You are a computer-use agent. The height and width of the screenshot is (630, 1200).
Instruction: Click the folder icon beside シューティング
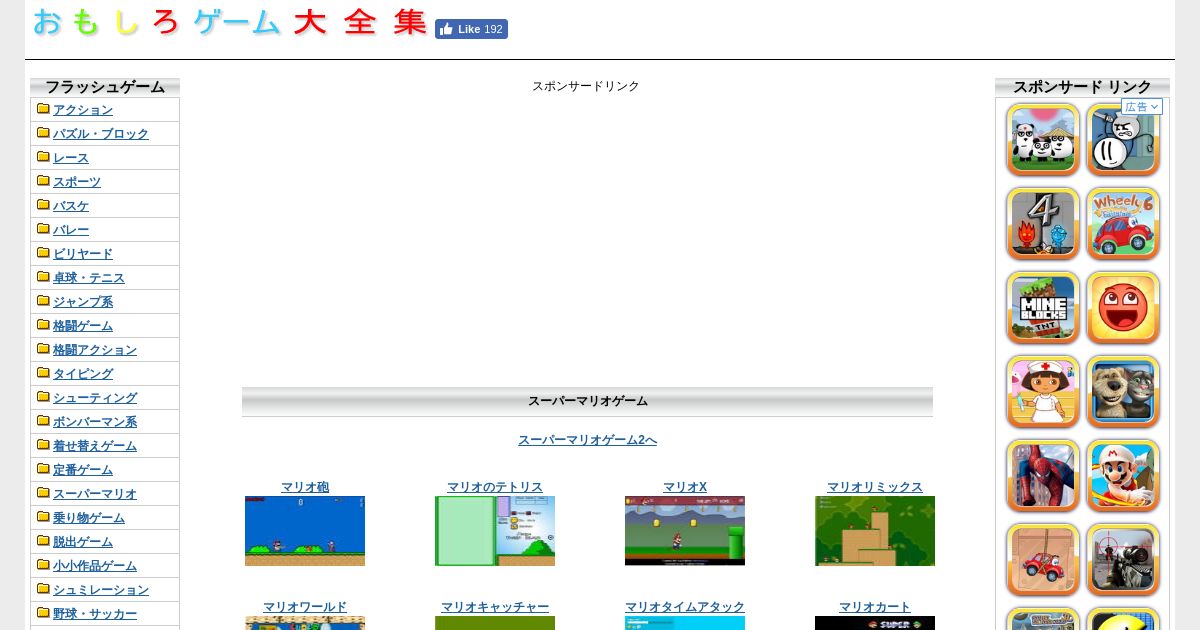[x=43, y=396]
